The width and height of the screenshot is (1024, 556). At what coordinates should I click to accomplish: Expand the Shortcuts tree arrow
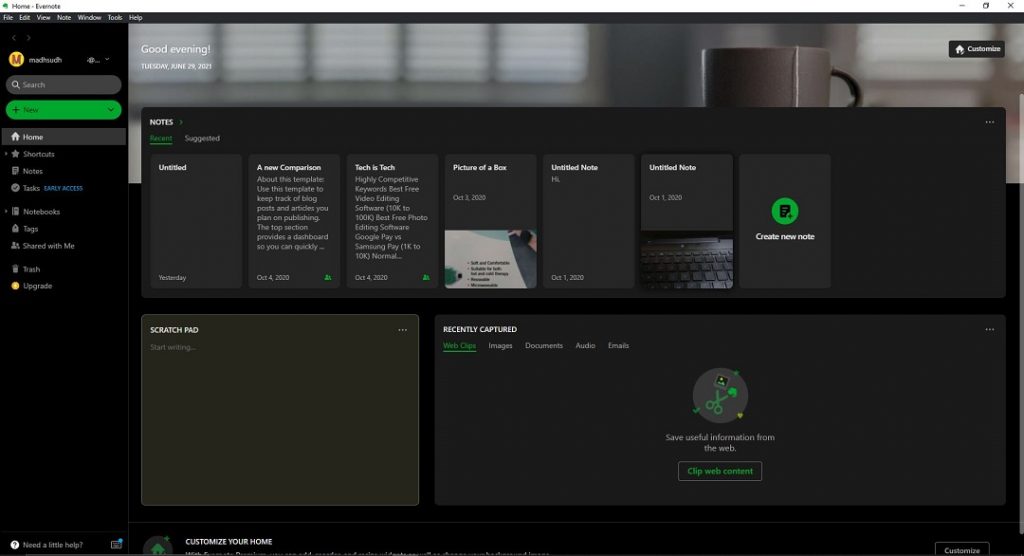[x=6, y=154]
